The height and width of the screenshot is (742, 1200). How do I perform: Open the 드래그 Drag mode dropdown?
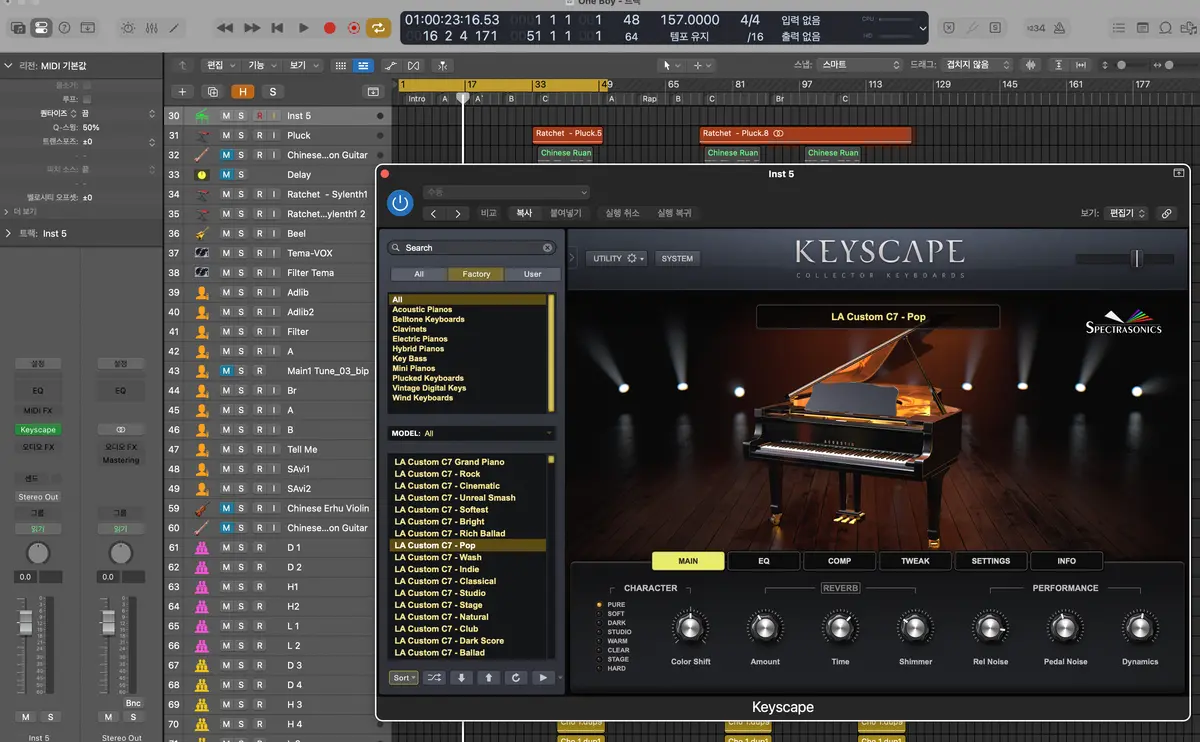(976, 64)
